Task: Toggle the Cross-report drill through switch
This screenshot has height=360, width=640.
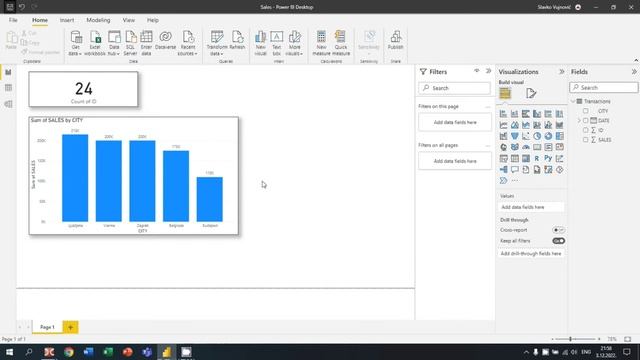Action: (x=558, y=230)
